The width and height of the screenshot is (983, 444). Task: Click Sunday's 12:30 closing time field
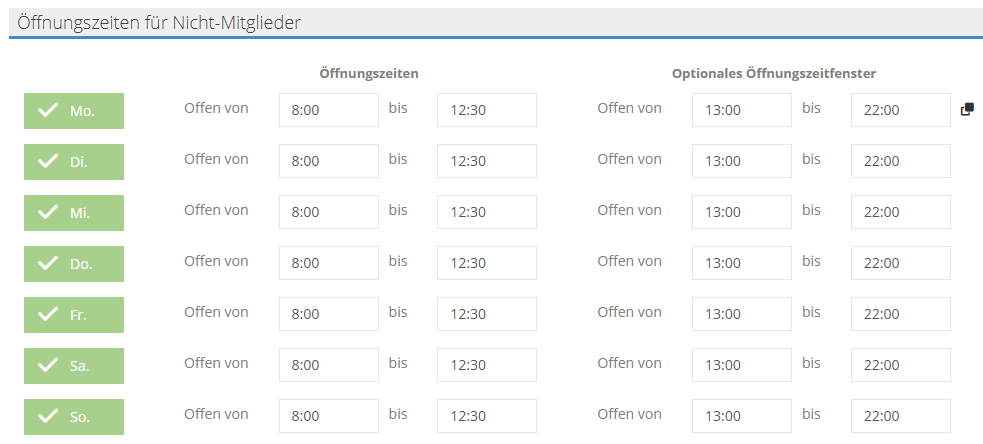click(486, 416)
